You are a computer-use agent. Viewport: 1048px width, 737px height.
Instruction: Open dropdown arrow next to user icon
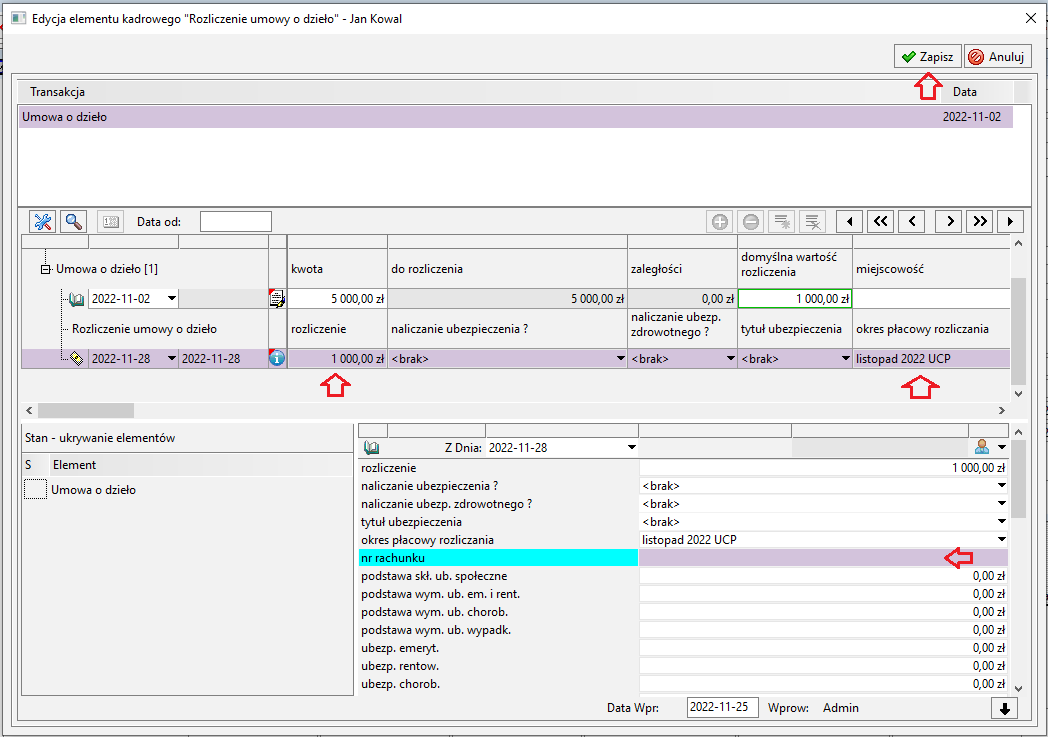coord(1001,447)
